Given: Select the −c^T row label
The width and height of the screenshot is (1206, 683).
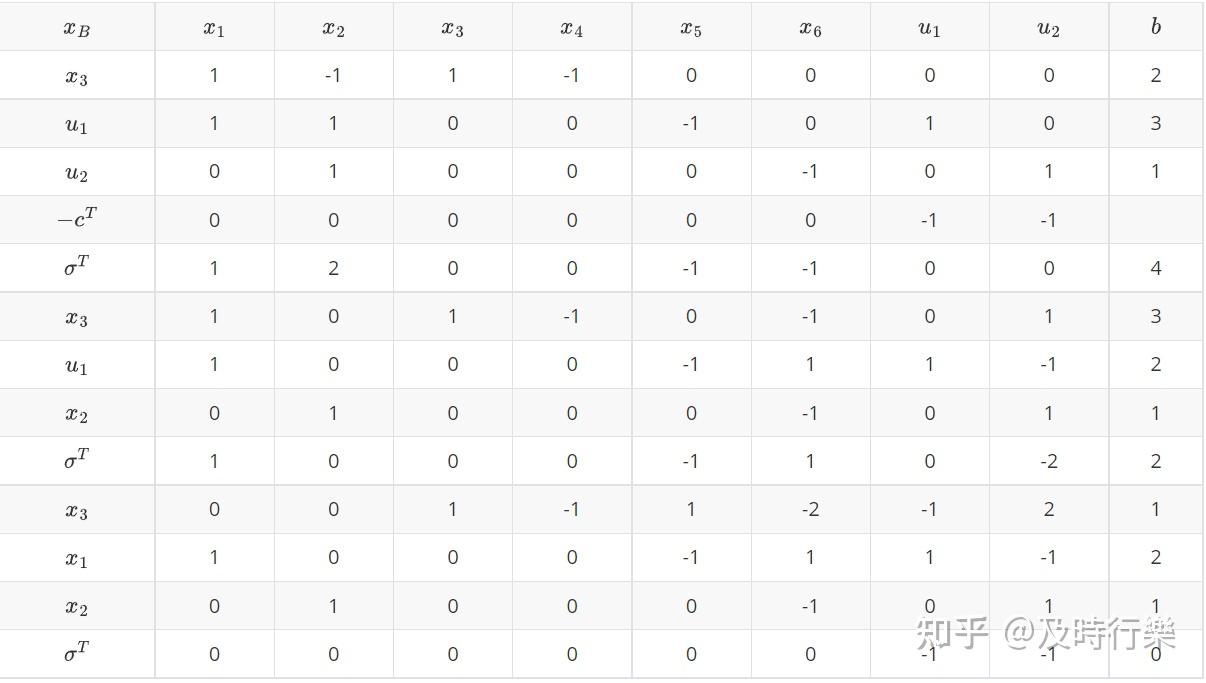Looking at the screenshot, I should (77, 219).
